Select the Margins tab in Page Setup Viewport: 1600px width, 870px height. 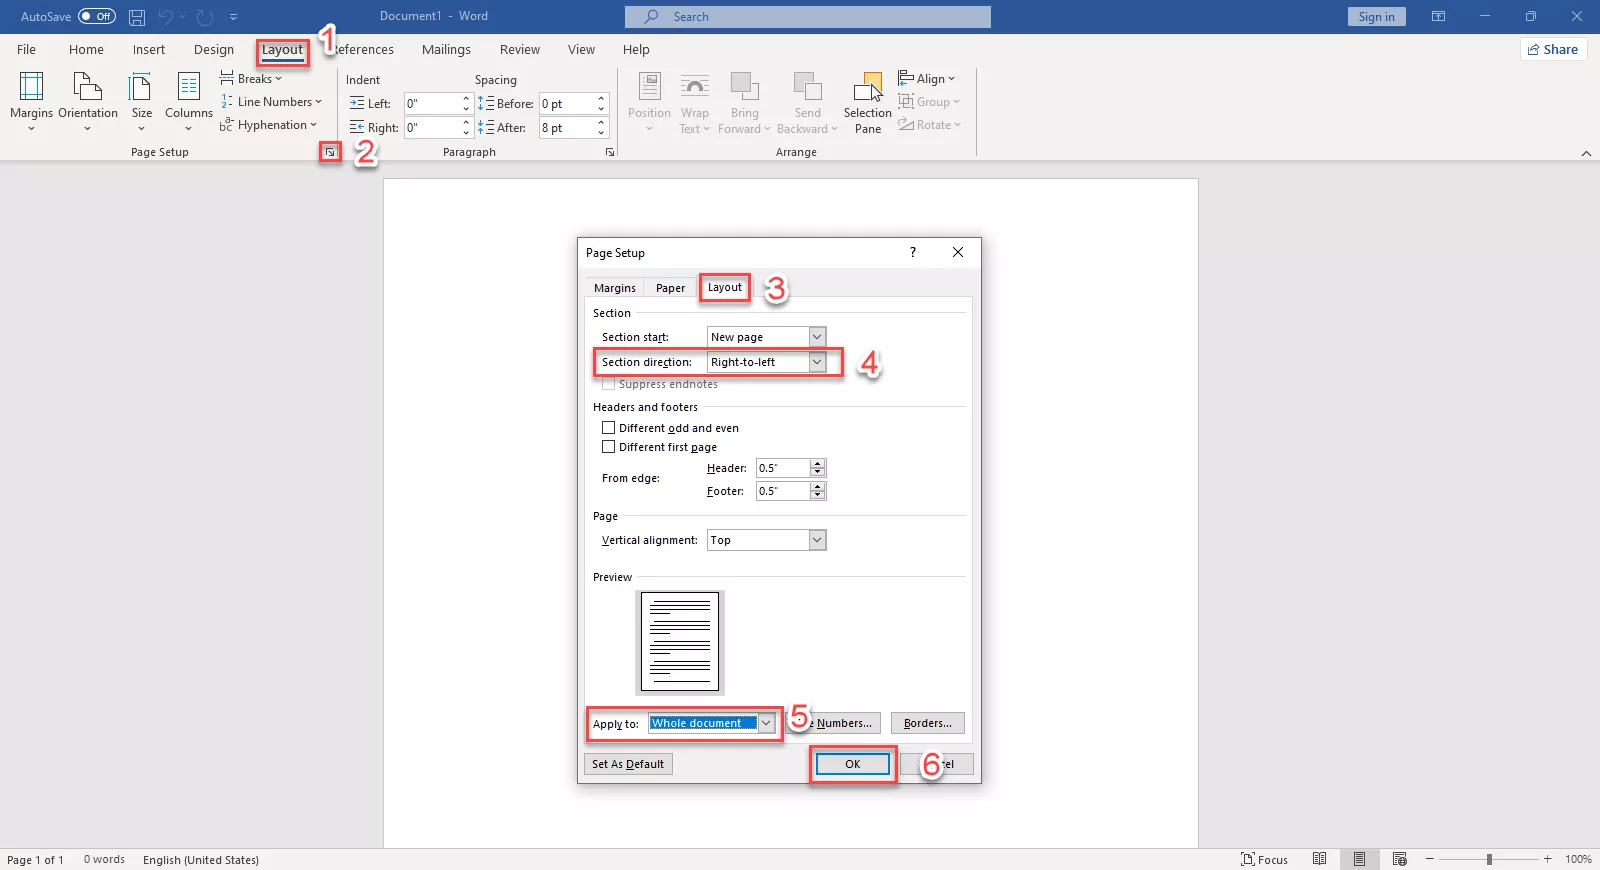pos(615,288)
